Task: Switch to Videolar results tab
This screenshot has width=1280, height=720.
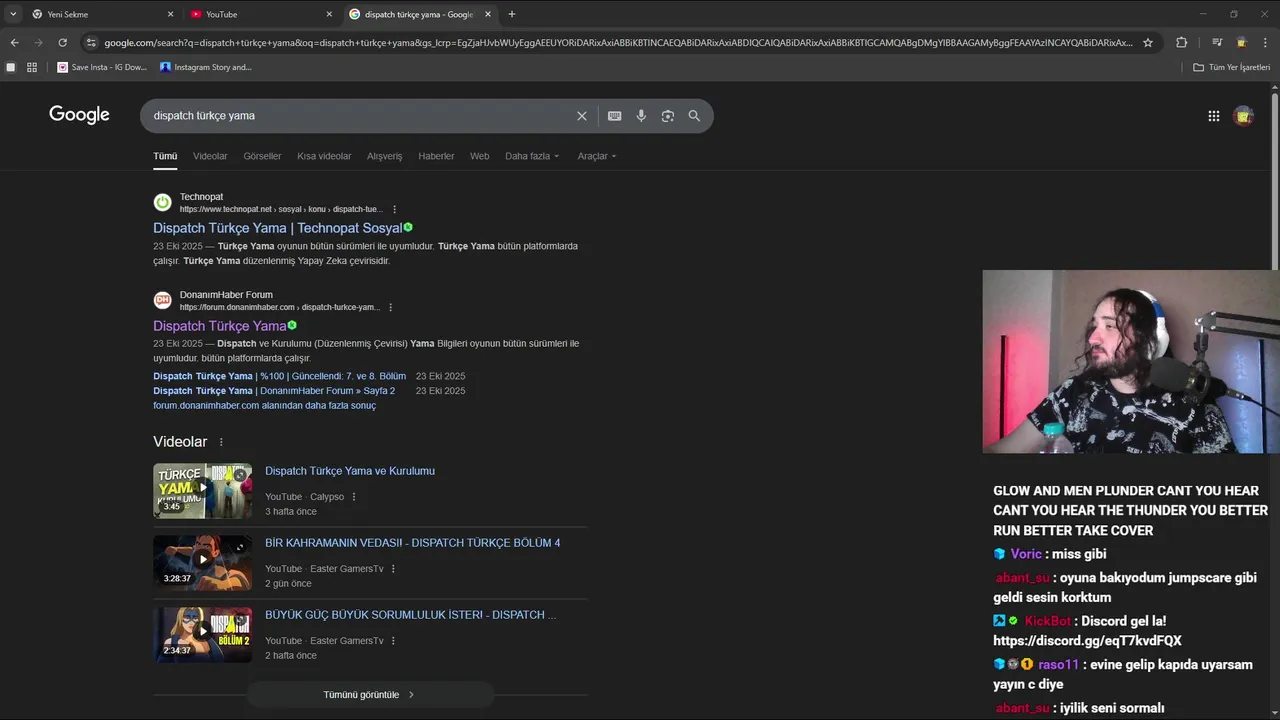Action: pyautogui.click(x=210, y=156)
